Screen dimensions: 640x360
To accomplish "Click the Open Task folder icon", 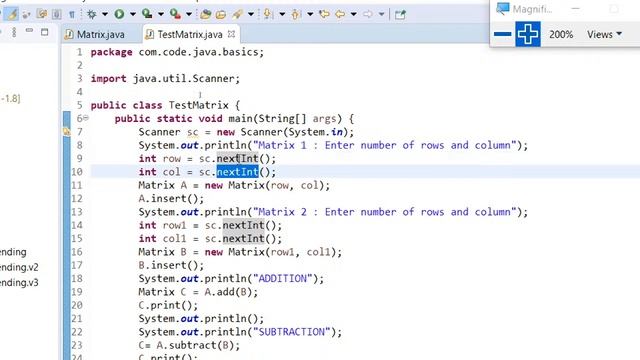I will point(221,15).
